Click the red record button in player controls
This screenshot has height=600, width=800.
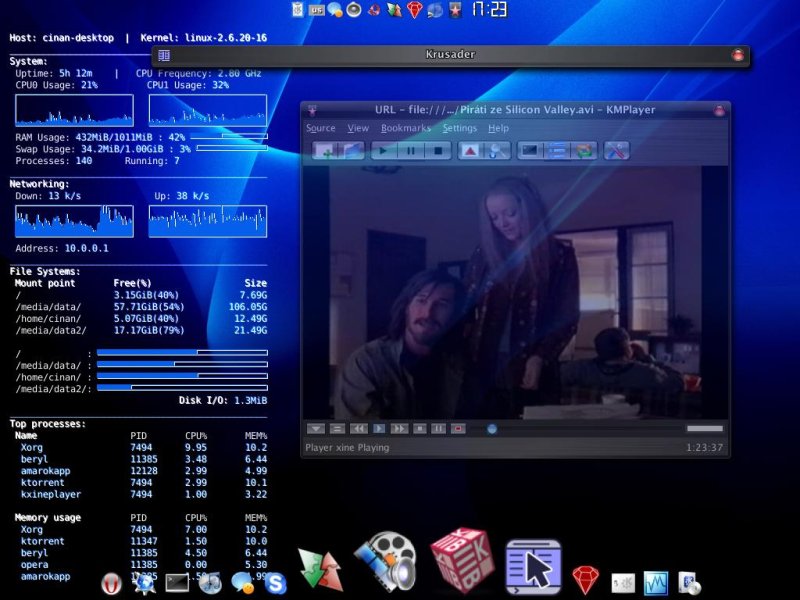(458, 429)
